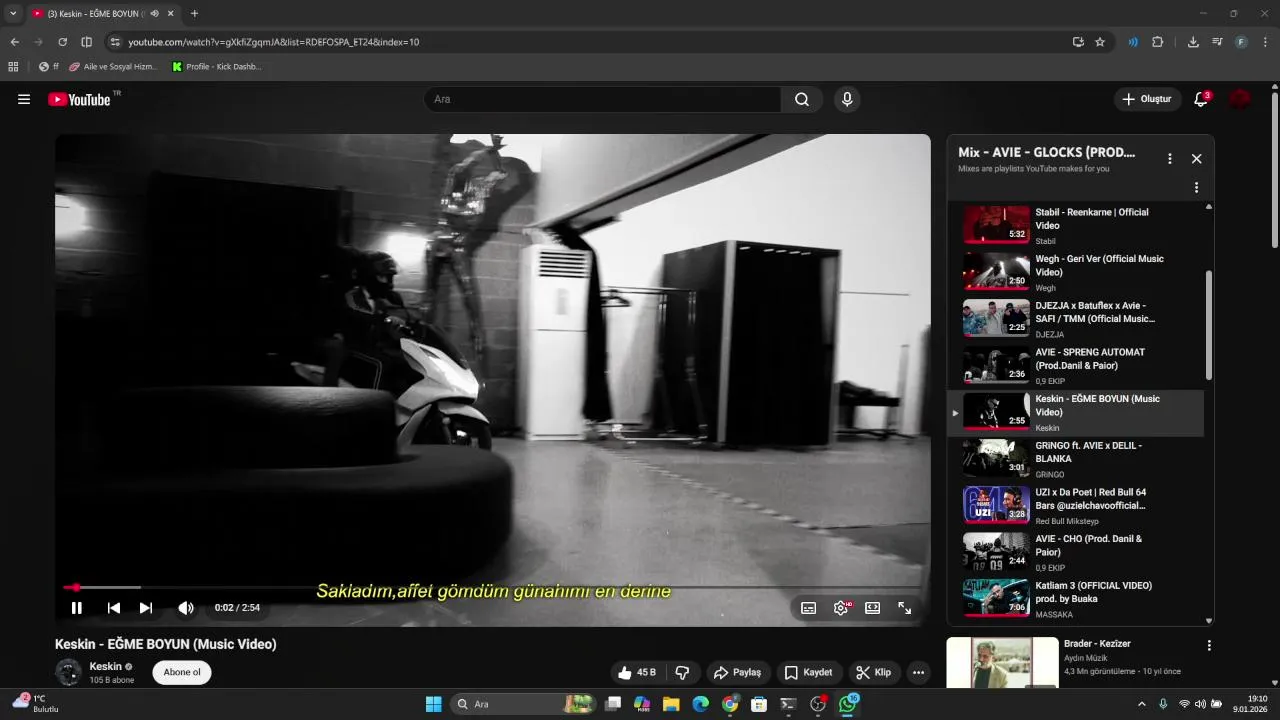
Task: Open the account avatar menu
Action: (x=1240, y=99)
